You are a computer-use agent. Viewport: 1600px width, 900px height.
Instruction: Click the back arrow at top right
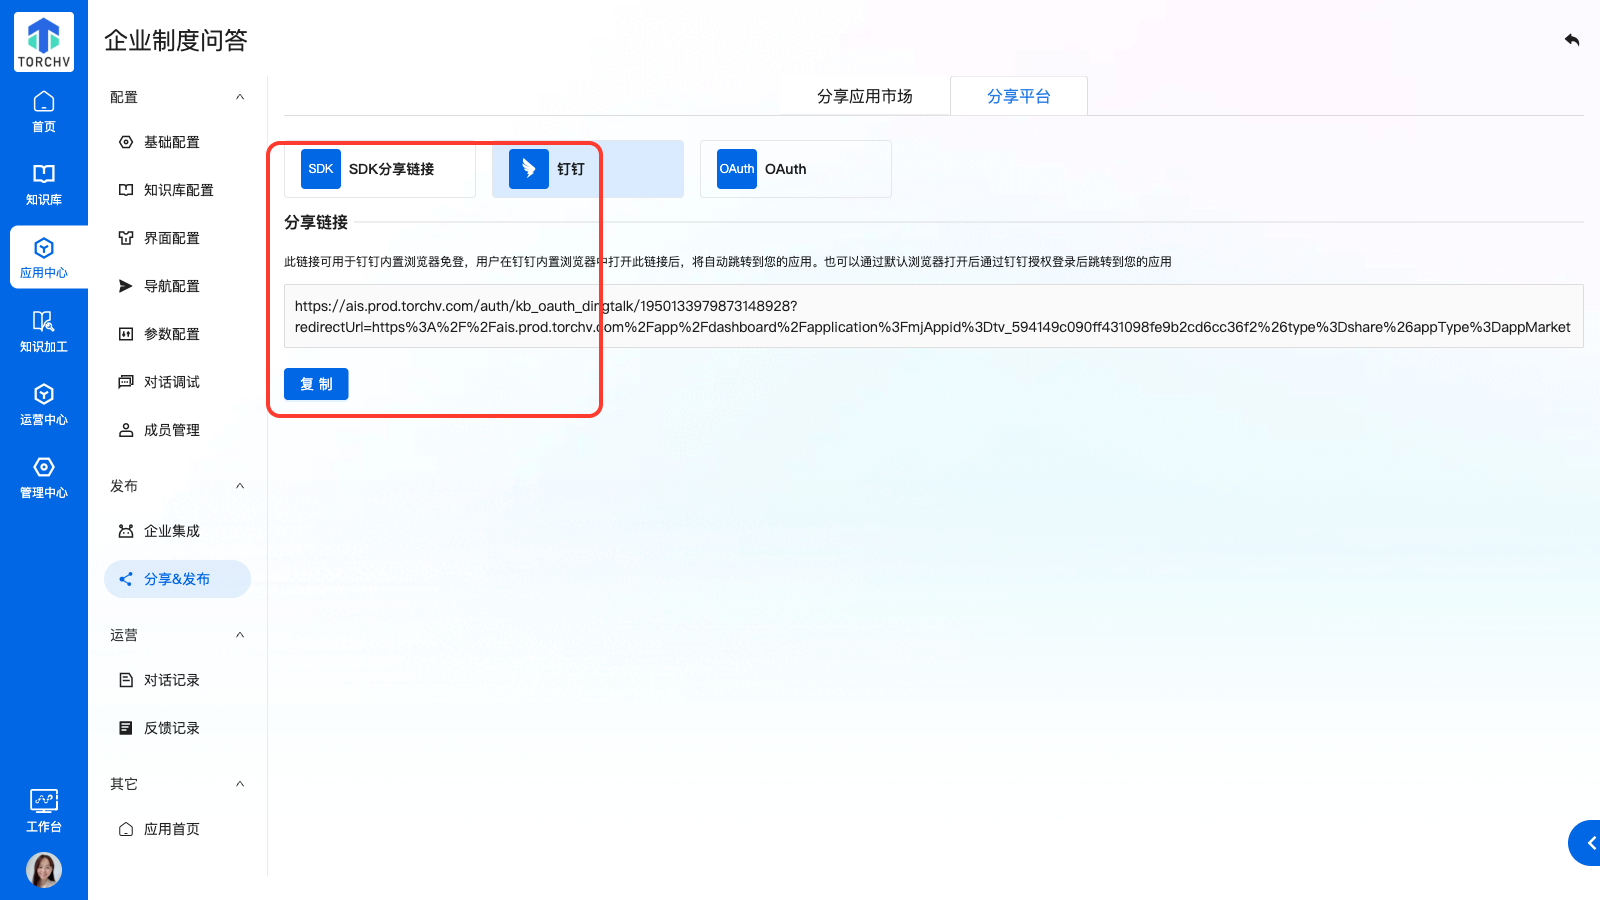1572,40
